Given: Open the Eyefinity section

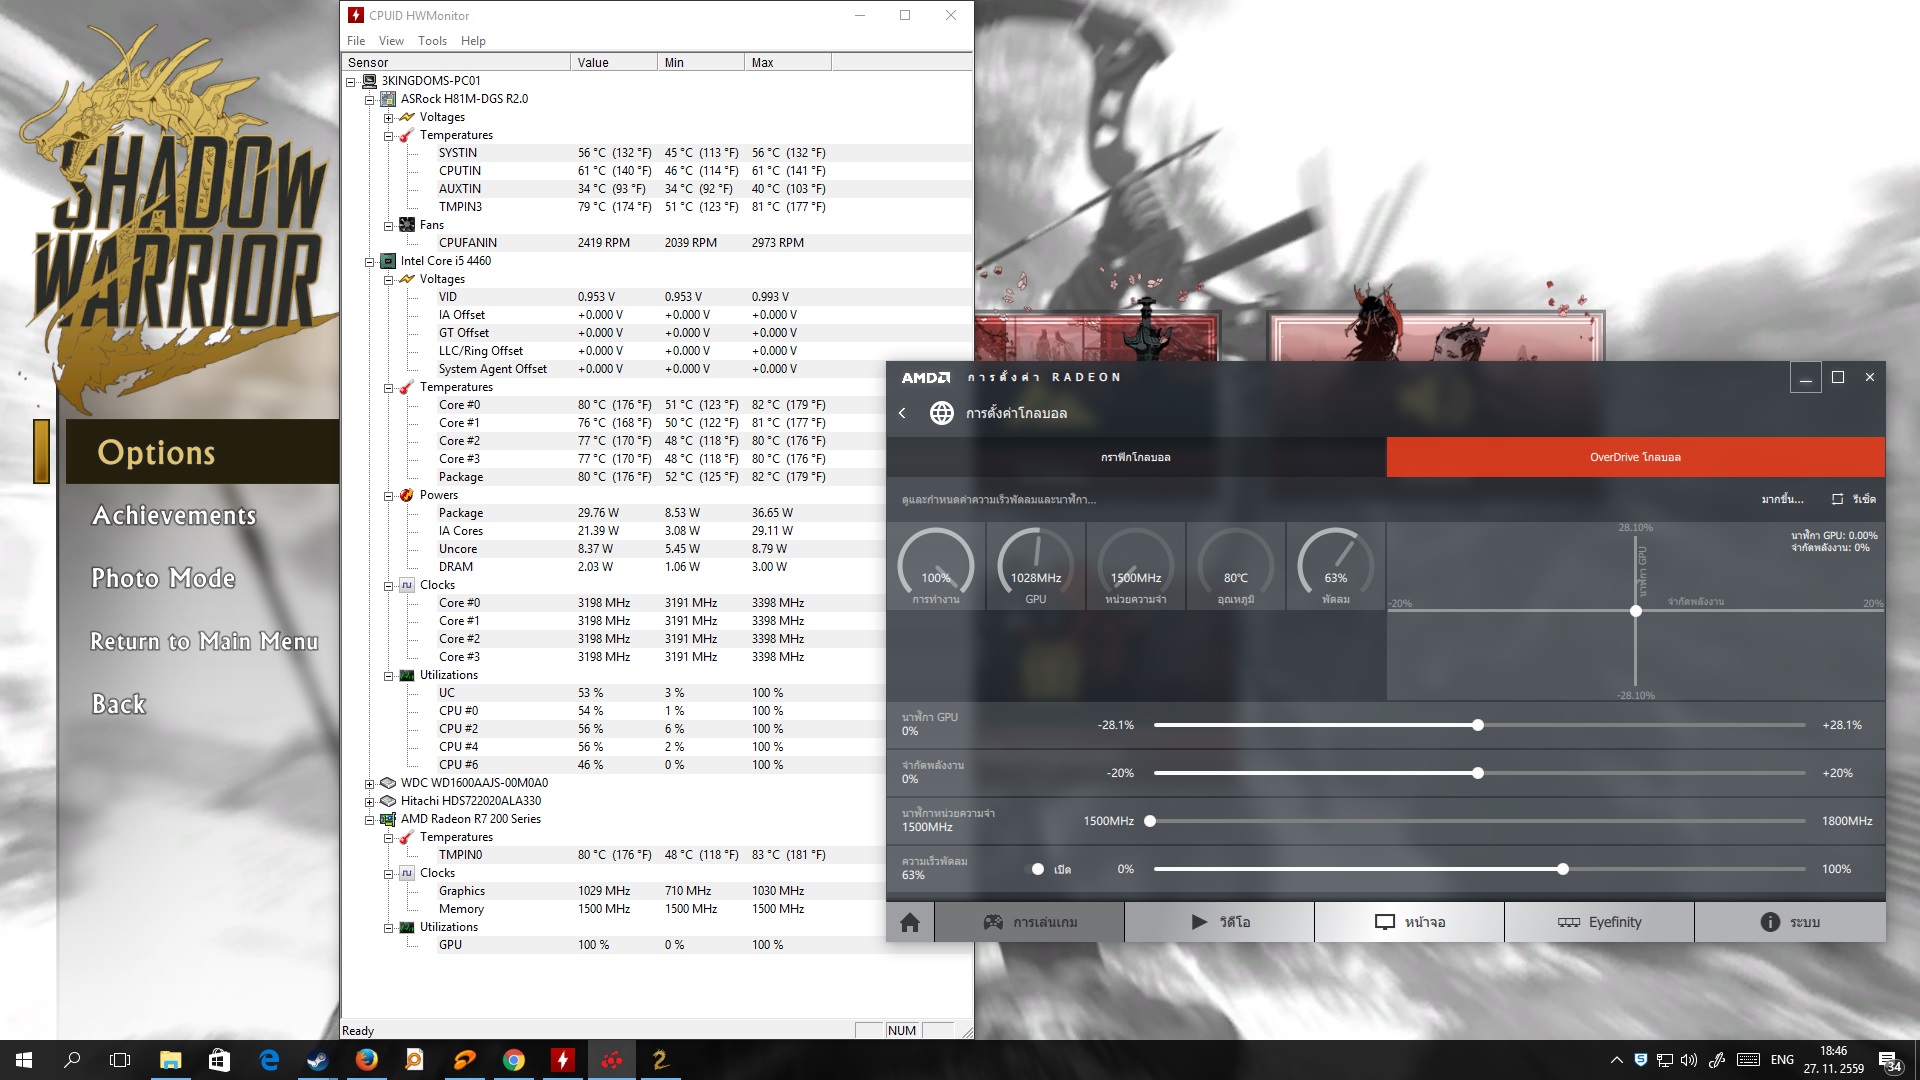Looking at the screenshot, I should [1599, 922].
